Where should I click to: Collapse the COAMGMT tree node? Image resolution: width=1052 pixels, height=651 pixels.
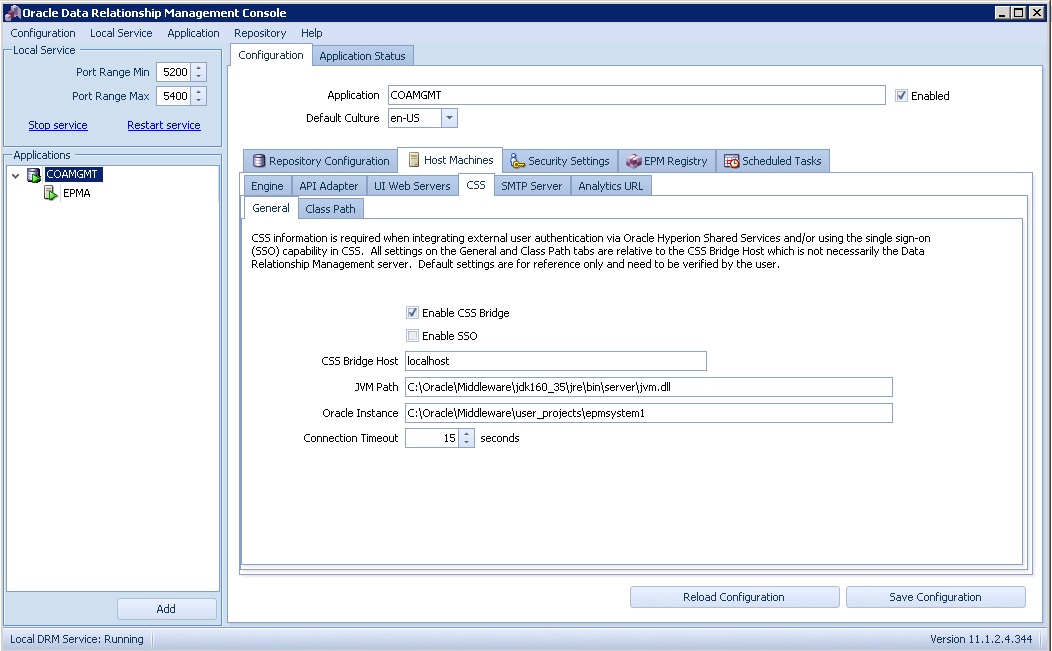click(x=15, y=175)
